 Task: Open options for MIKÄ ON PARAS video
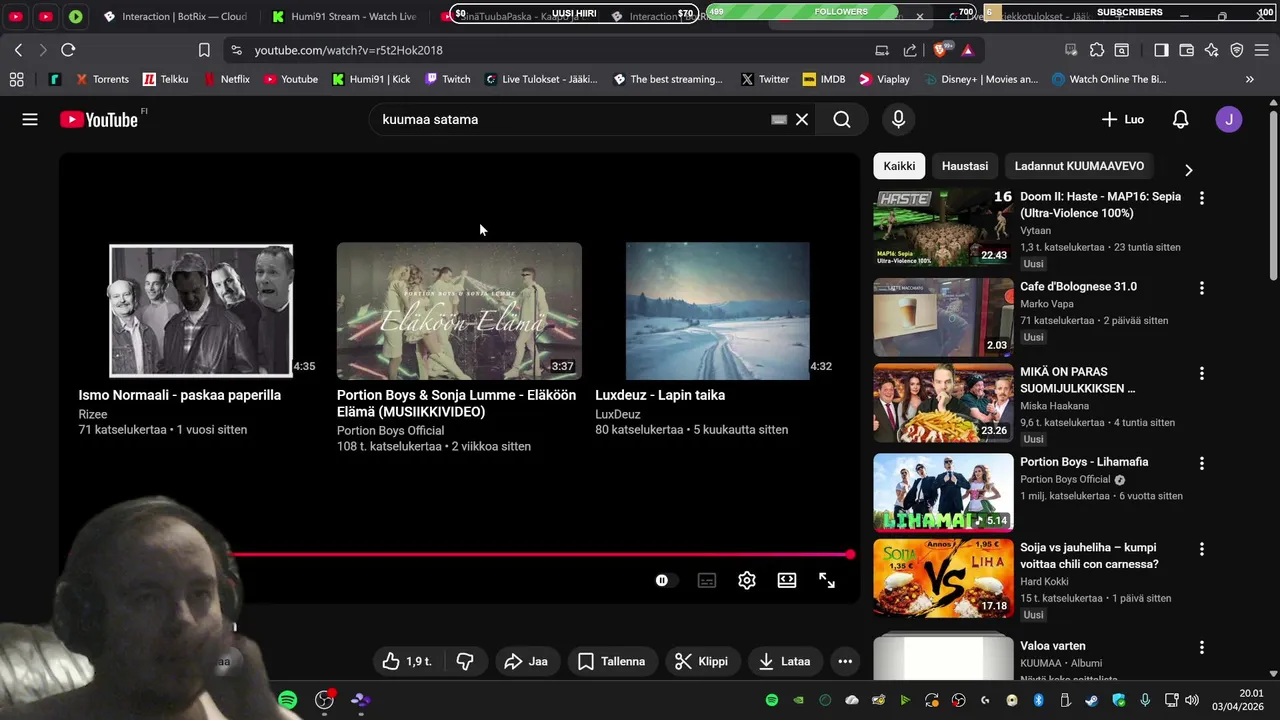click(1201, 373)
